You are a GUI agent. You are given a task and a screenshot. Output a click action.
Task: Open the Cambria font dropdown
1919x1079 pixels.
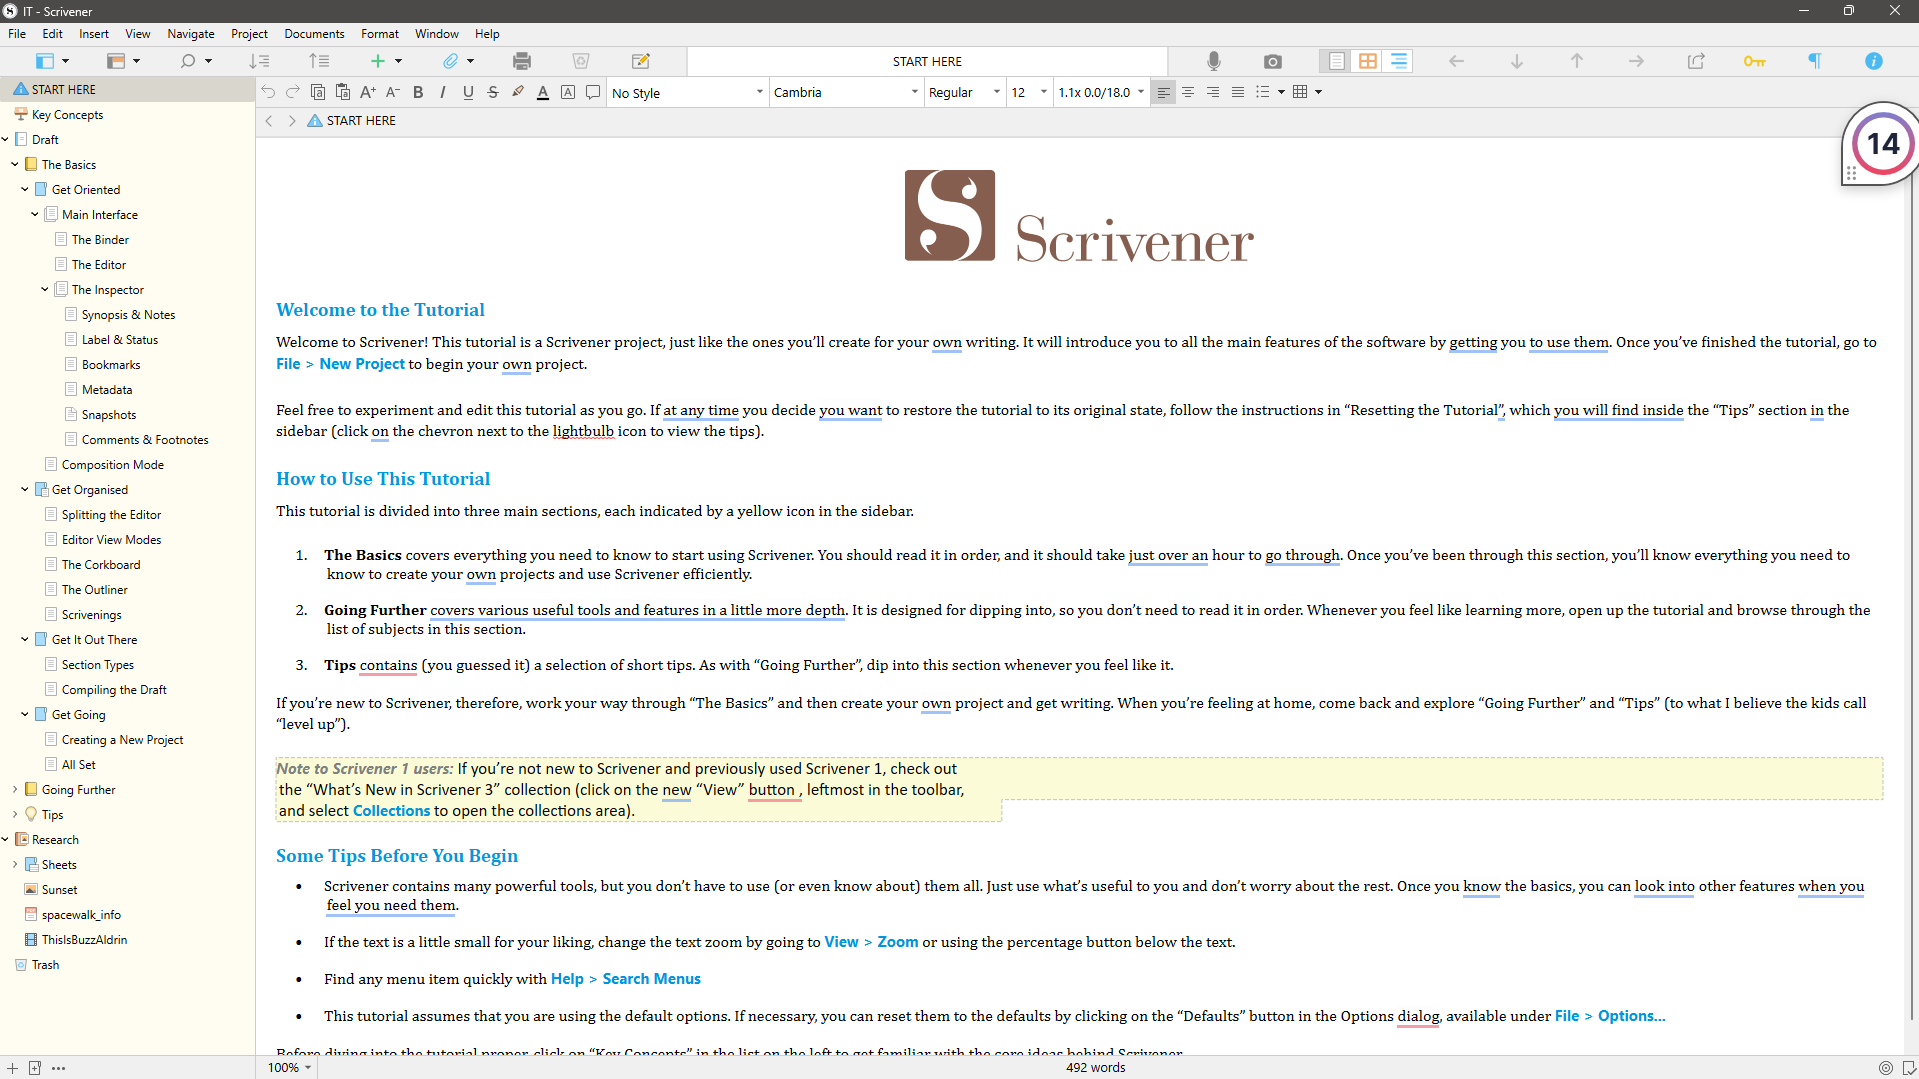click(846, 92)
